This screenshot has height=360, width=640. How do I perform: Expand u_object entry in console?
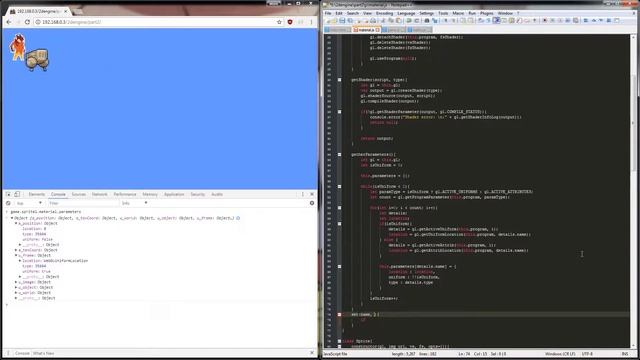pyautogui.click(x=16, y=287)
